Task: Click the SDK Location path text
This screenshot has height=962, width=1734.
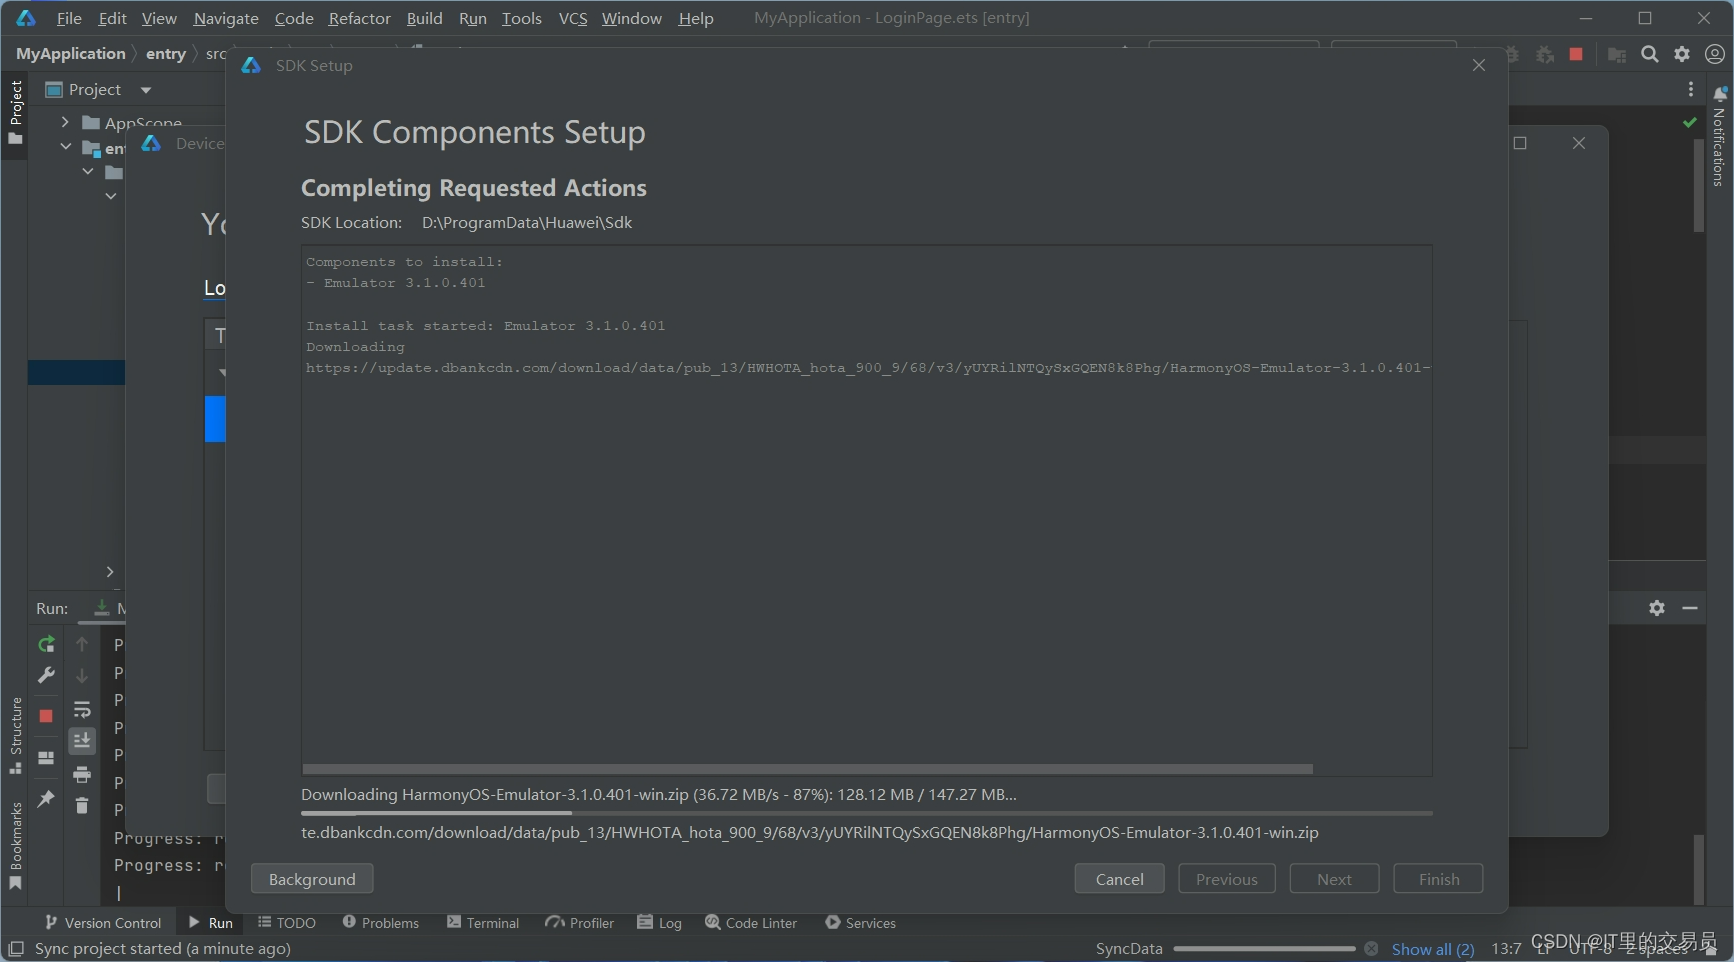Action: 527,223
